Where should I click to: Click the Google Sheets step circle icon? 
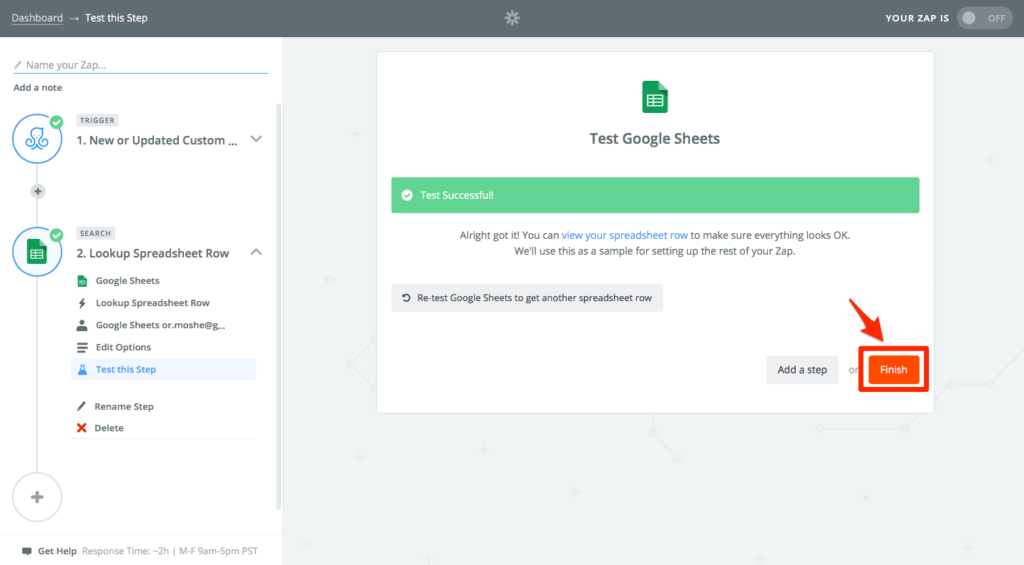coord(37,252)
